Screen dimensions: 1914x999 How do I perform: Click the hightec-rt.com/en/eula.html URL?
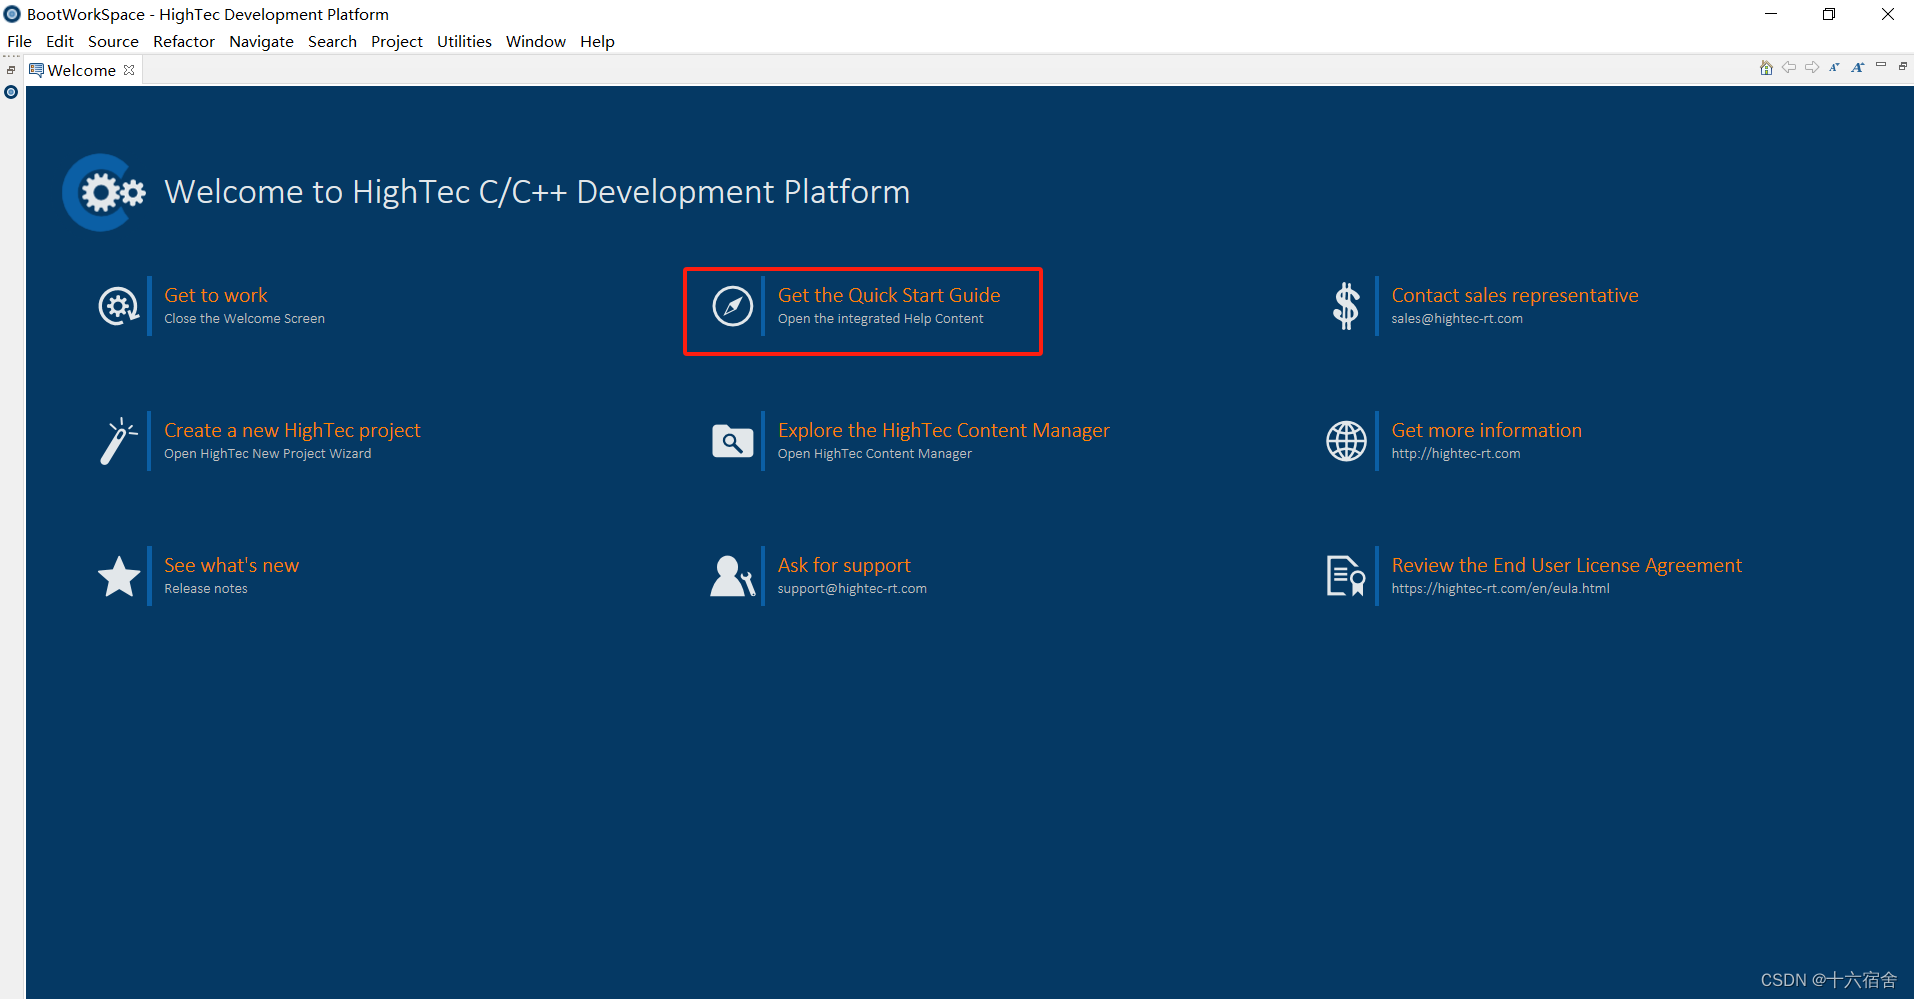(1500, 589)
